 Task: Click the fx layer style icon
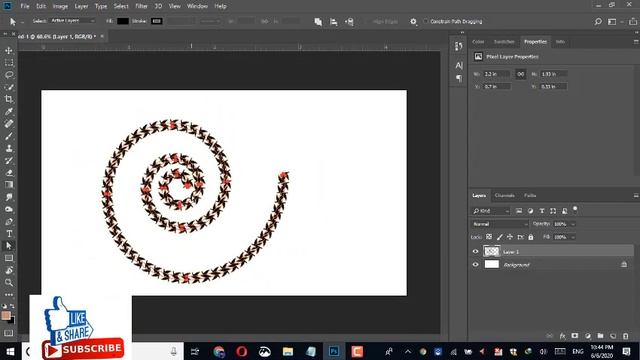(562, 336)
